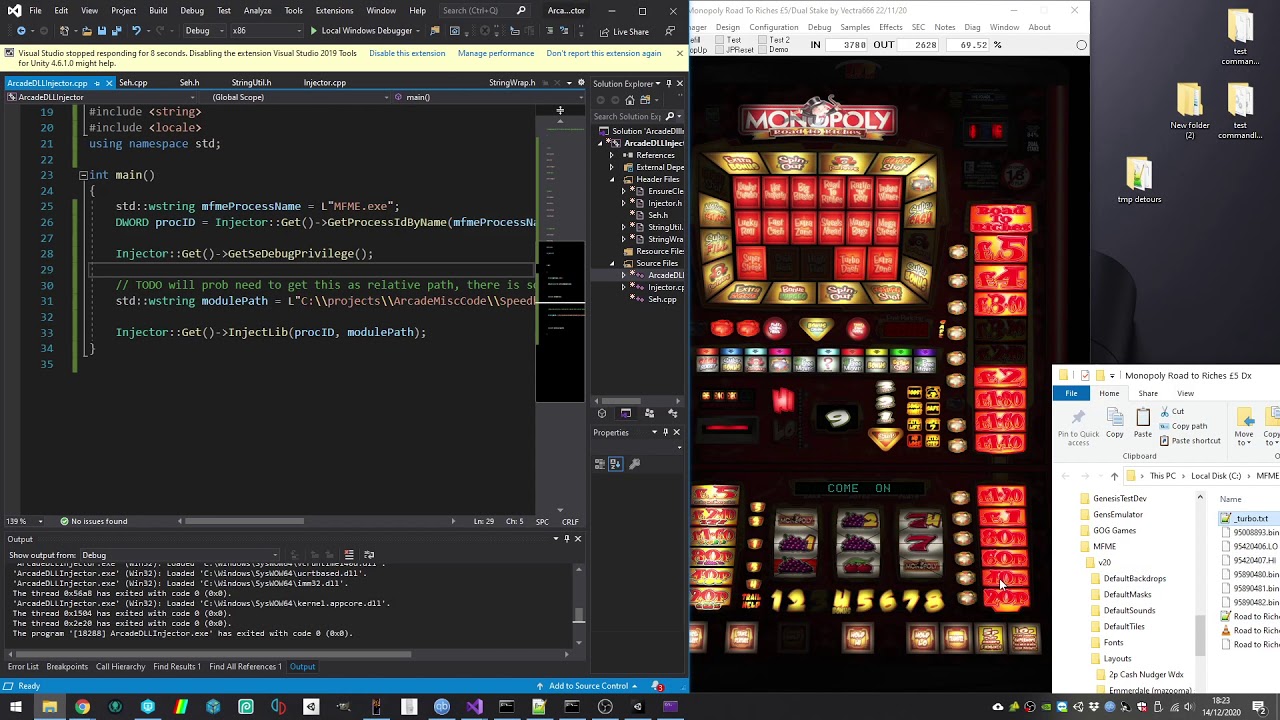Open the Extensions menu in Visual Studio
Image resolution: width=1280 pixels, height=720 pixels.
pos(334,10)
